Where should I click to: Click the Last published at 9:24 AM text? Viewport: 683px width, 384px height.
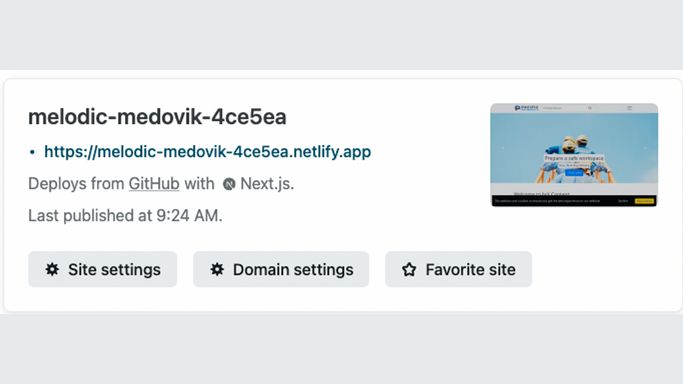point(125,216)
